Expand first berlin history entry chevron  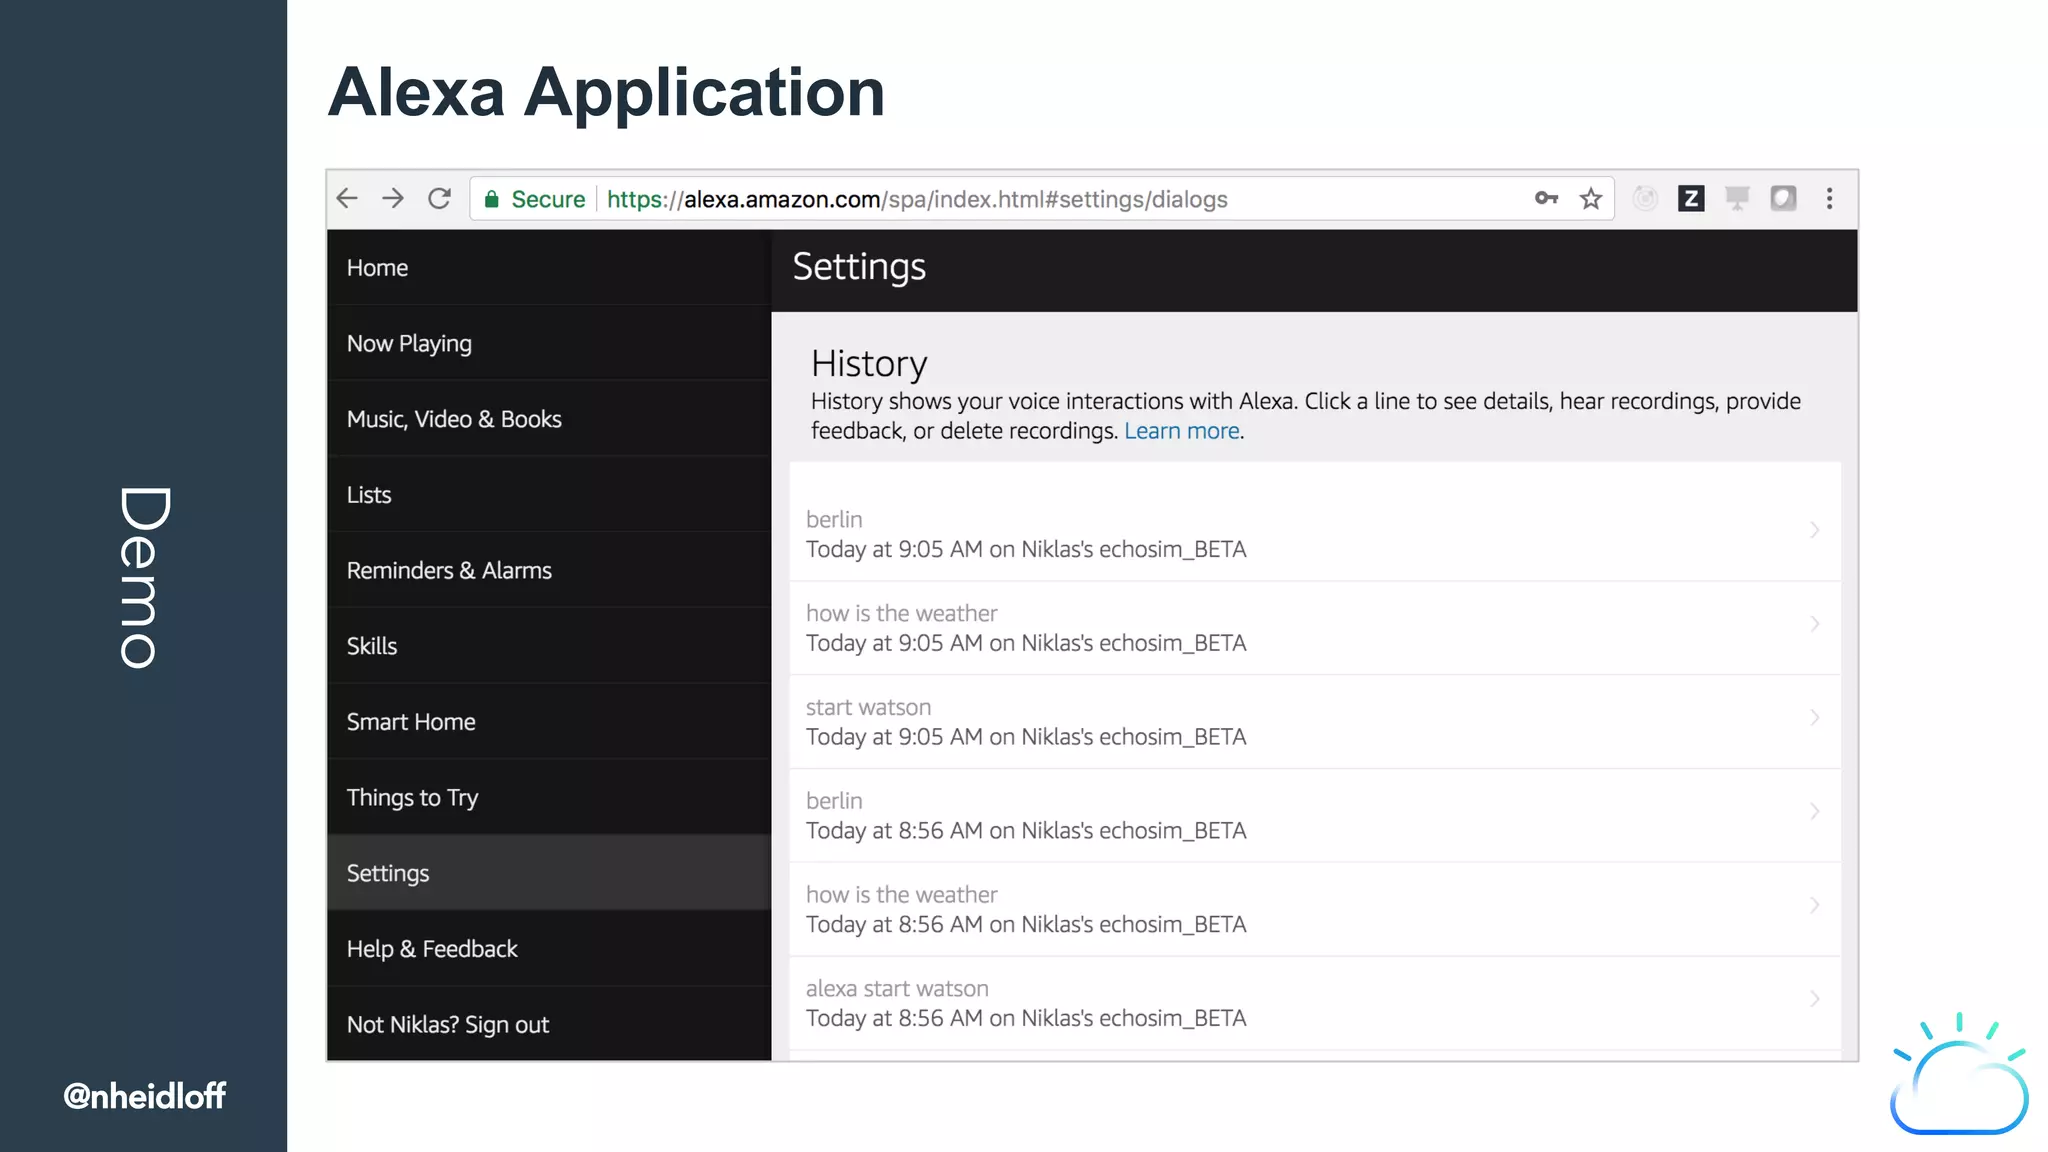[1814, 530]
